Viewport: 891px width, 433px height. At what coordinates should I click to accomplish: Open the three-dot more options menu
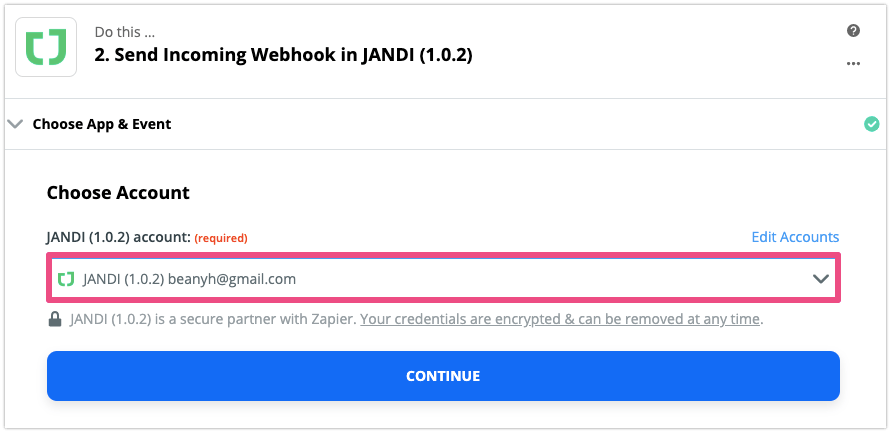tap(853, 63)
